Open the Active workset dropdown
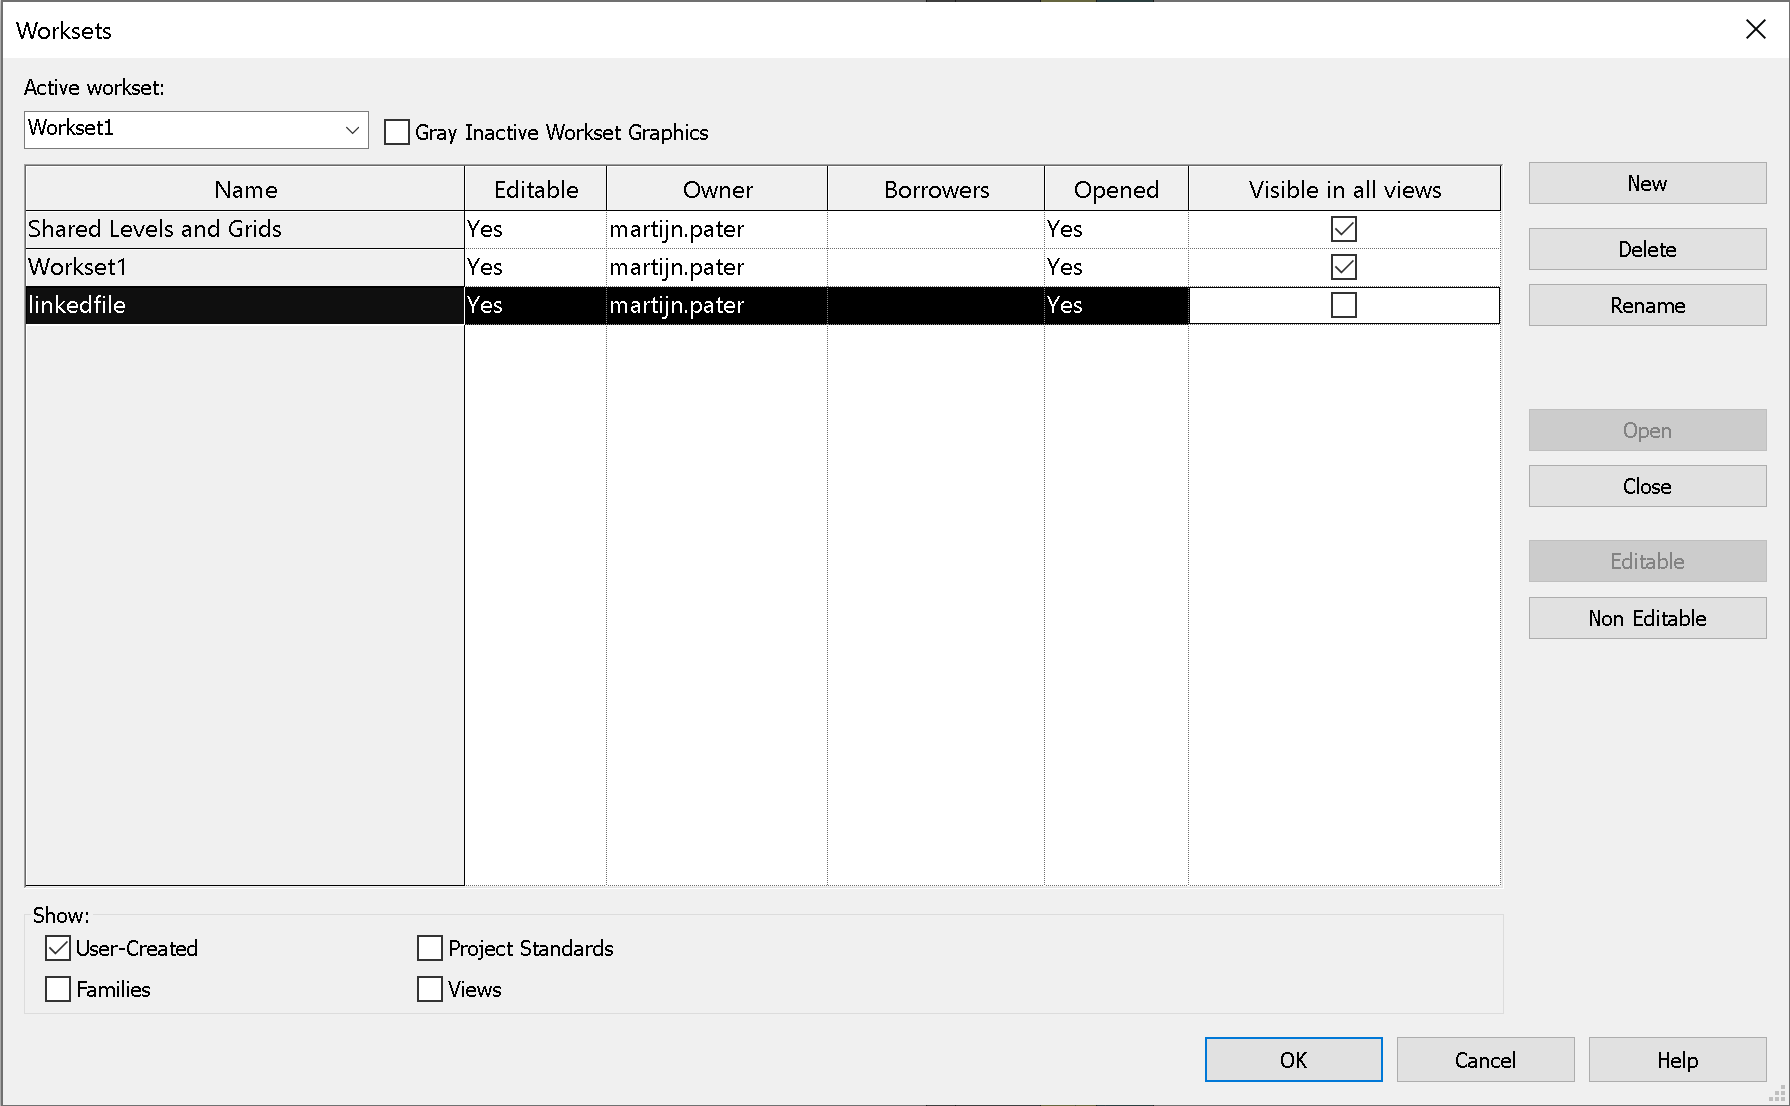This screenshot has height=1106, width=1790. pos(351,129)
